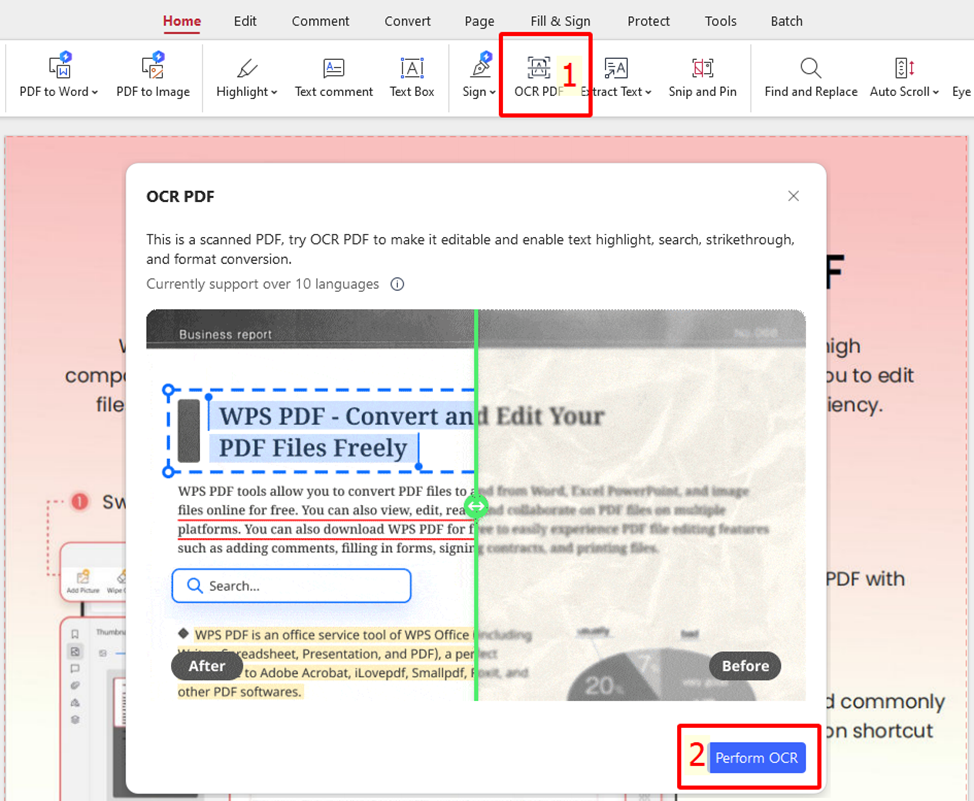
Task: Click the Search field in preview
Action: tap(291, 586)
